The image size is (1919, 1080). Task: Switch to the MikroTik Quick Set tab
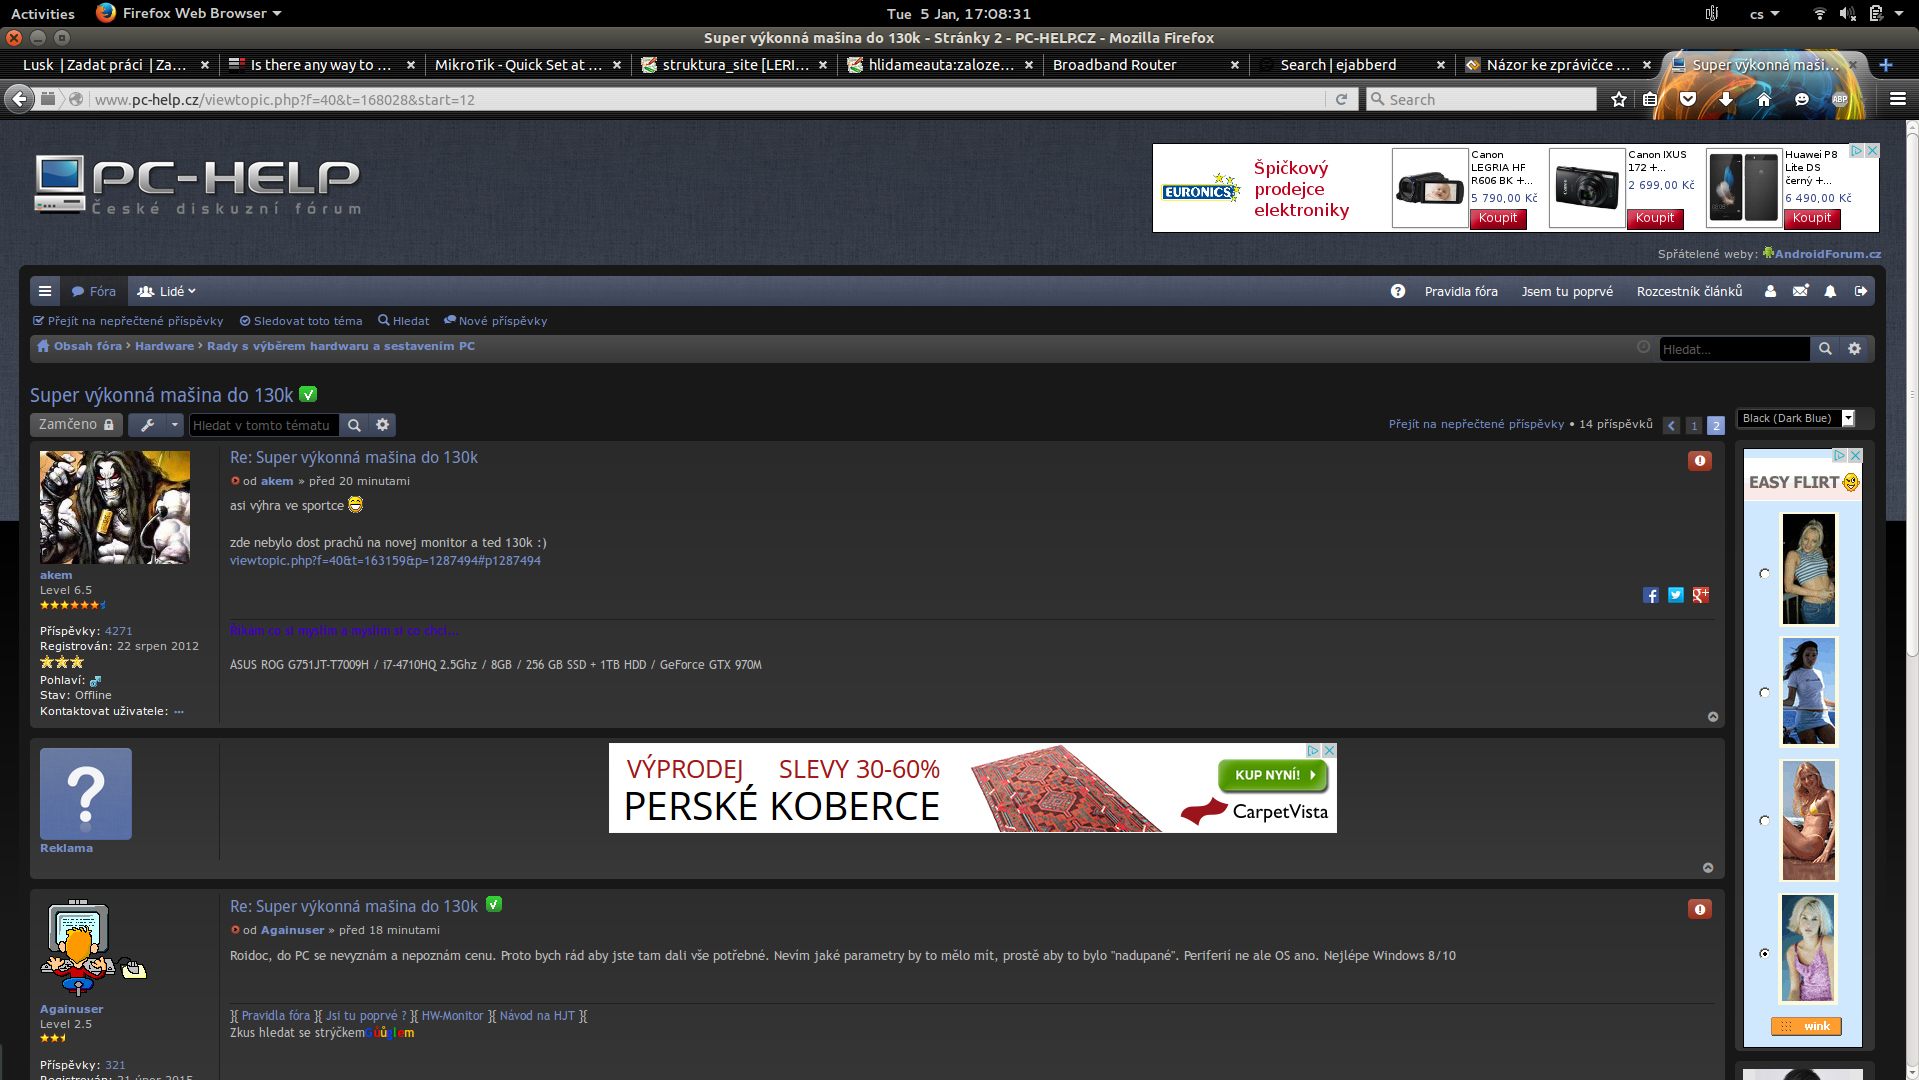click(518, 65)
